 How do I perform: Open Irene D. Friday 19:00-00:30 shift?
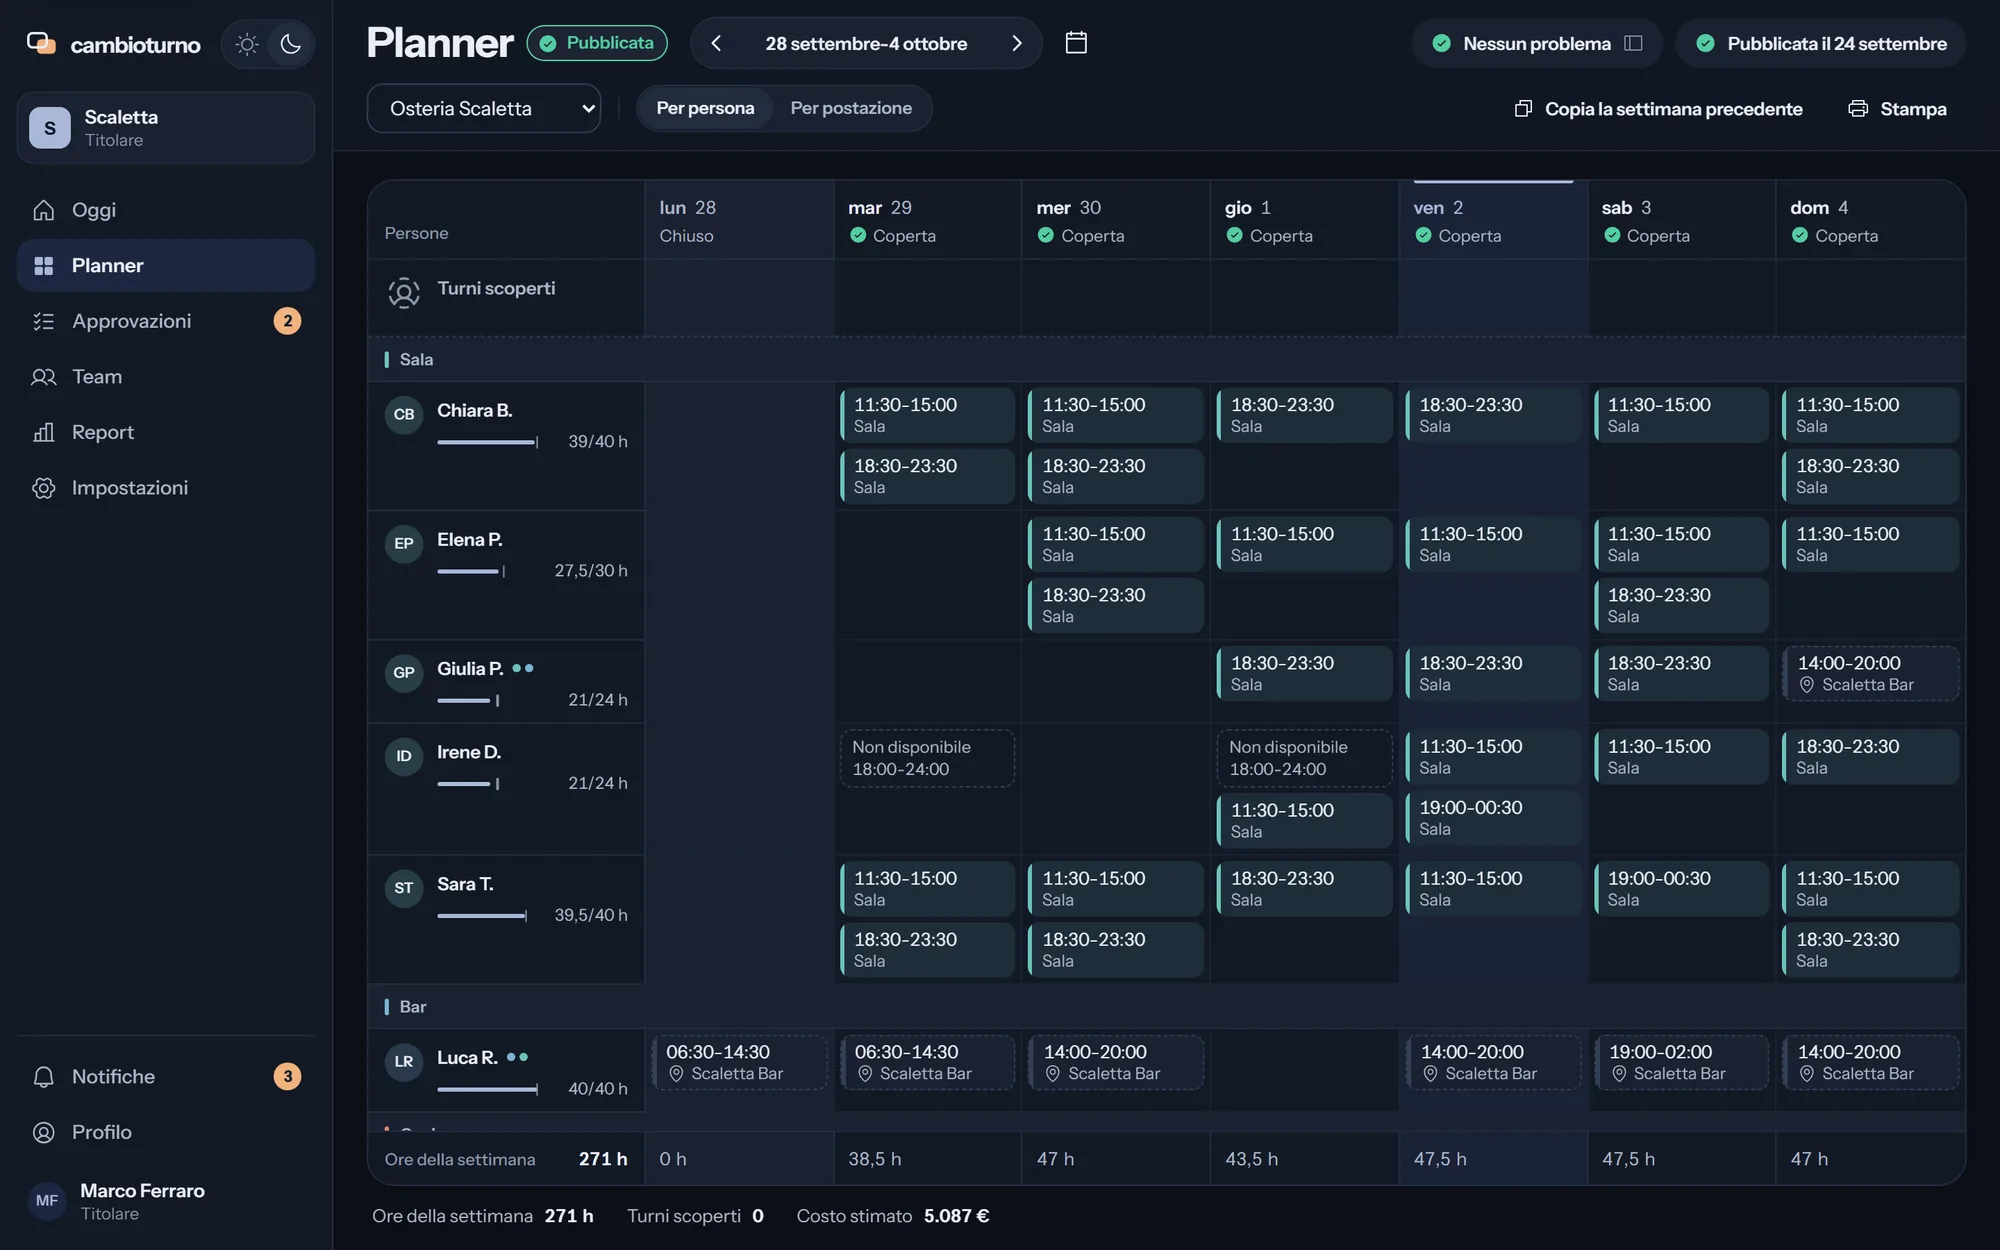[x=1493, y=818]
